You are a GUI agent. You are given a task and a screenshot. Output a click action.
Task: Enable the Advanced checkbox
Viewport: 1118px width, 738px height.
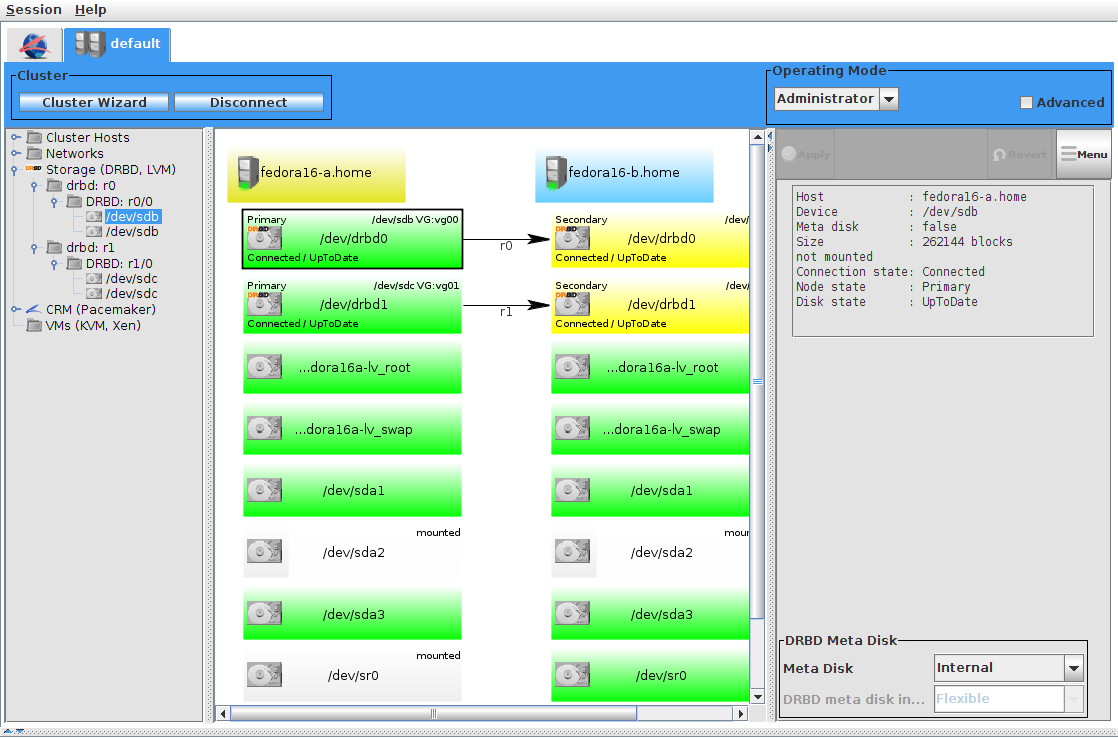click(x=1025, y=102)
